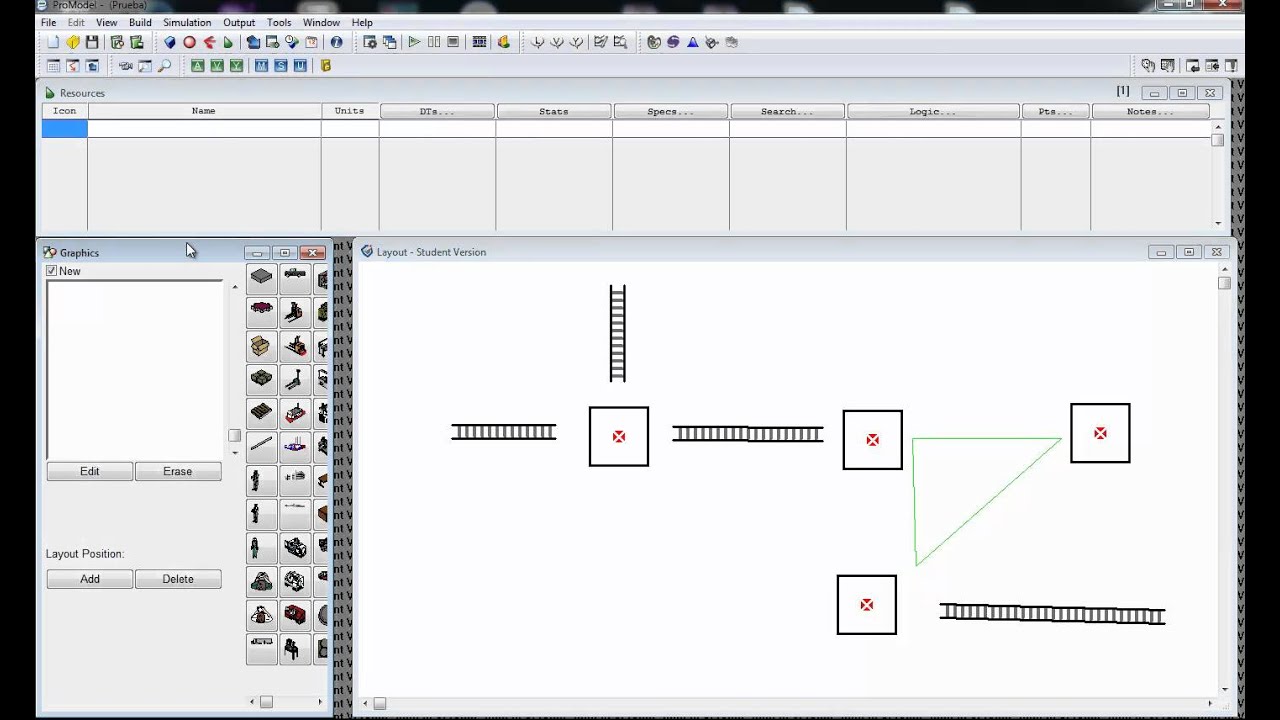The width and height of the screenshot is (1280, 720).
Task: Click the Specs... column header button
Action: [671, 111]
